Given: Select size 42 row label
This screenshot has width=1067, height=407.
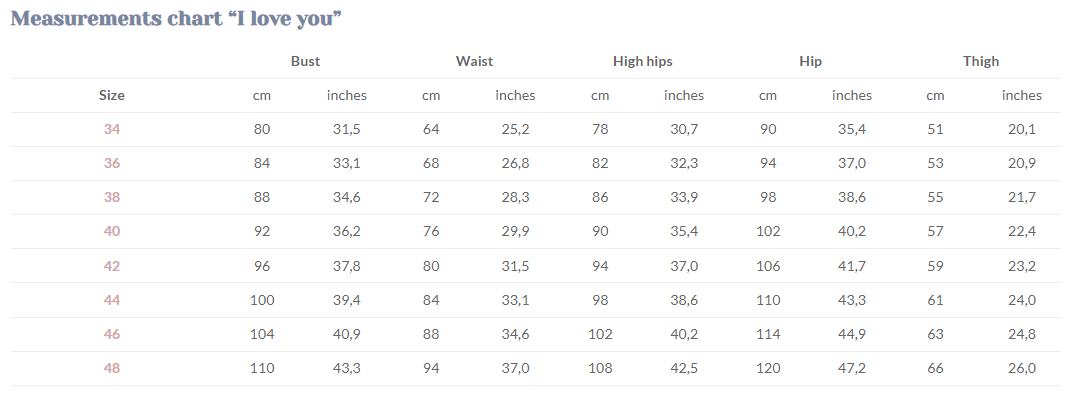Looking at the screenshot, I should (112, 265).
